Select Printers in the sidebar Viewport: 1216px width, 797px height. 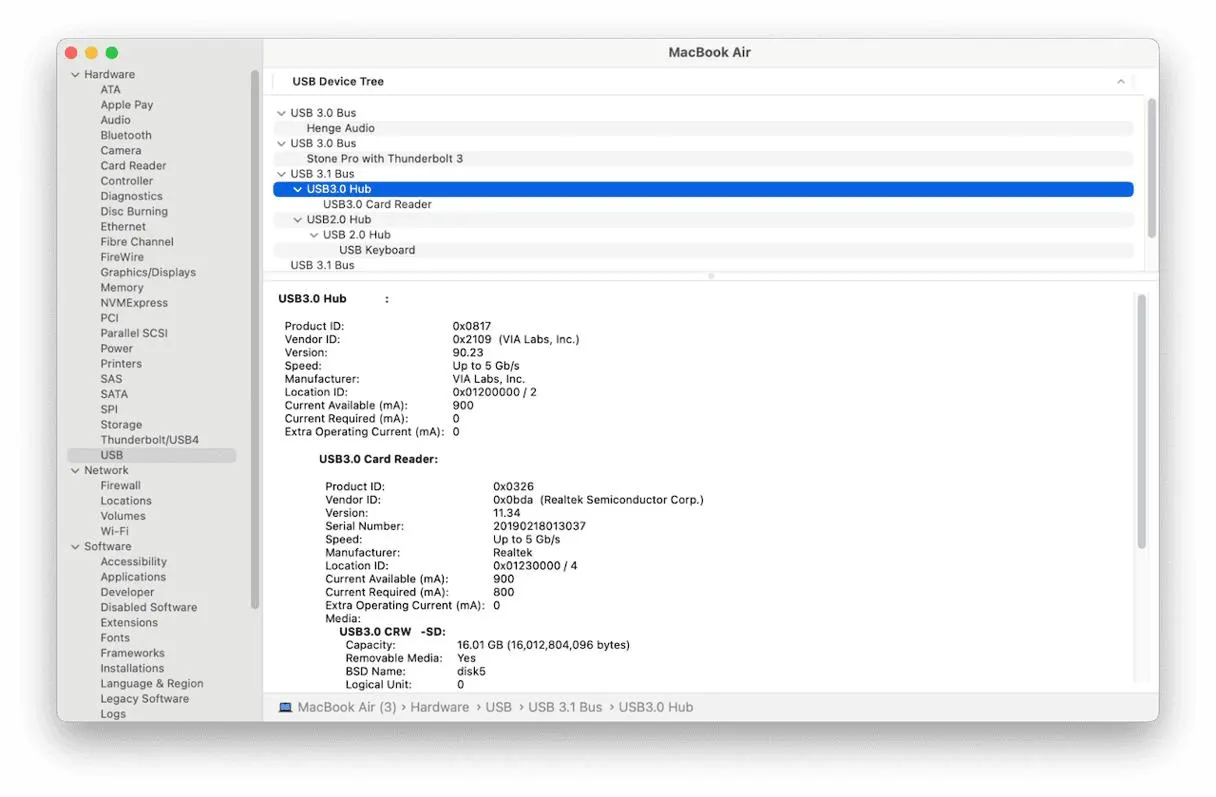click(x=121, y=364)
